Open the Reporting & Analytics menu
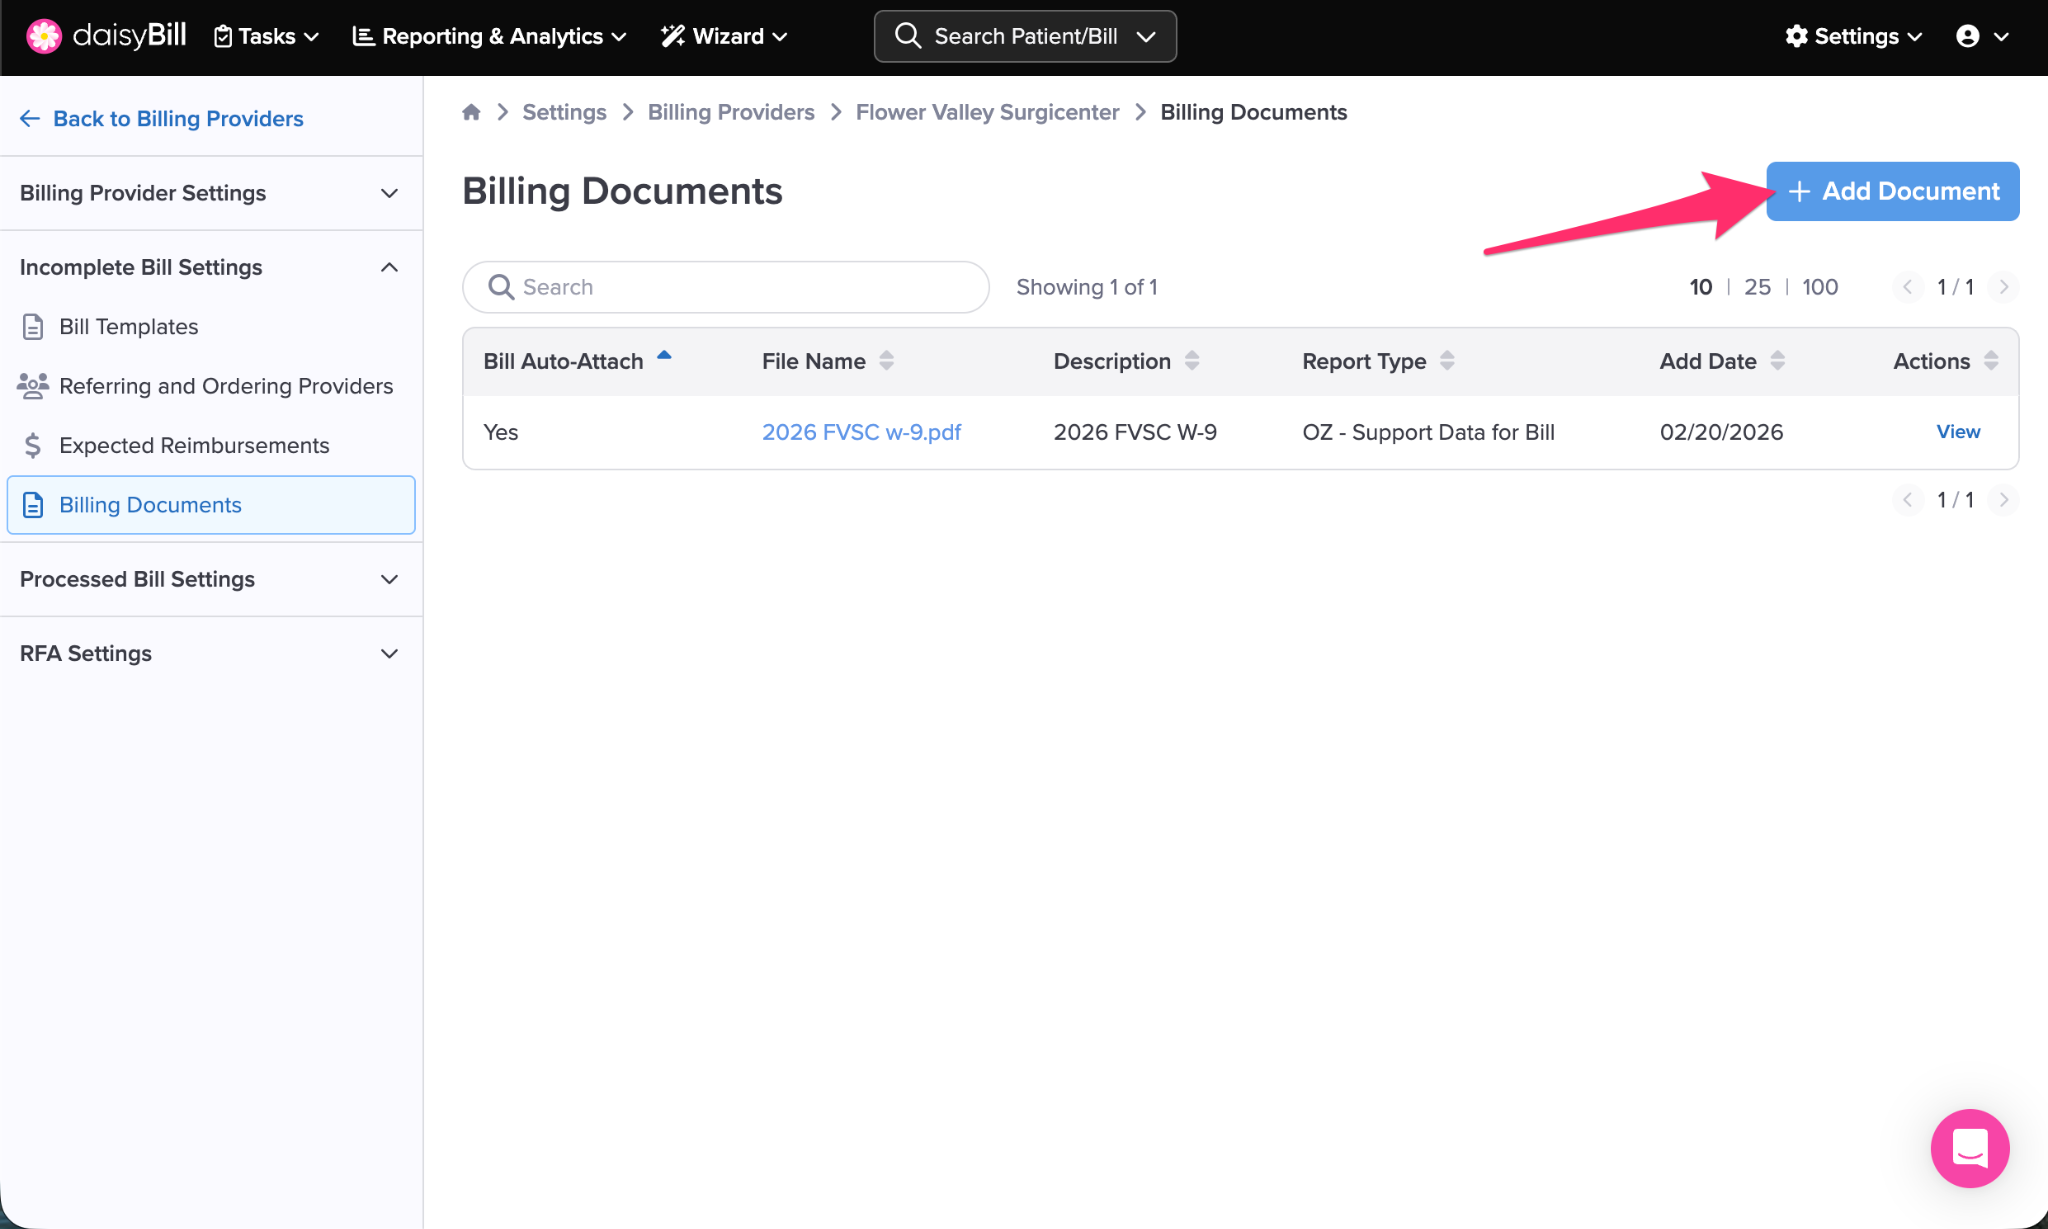 click(490, 36)
